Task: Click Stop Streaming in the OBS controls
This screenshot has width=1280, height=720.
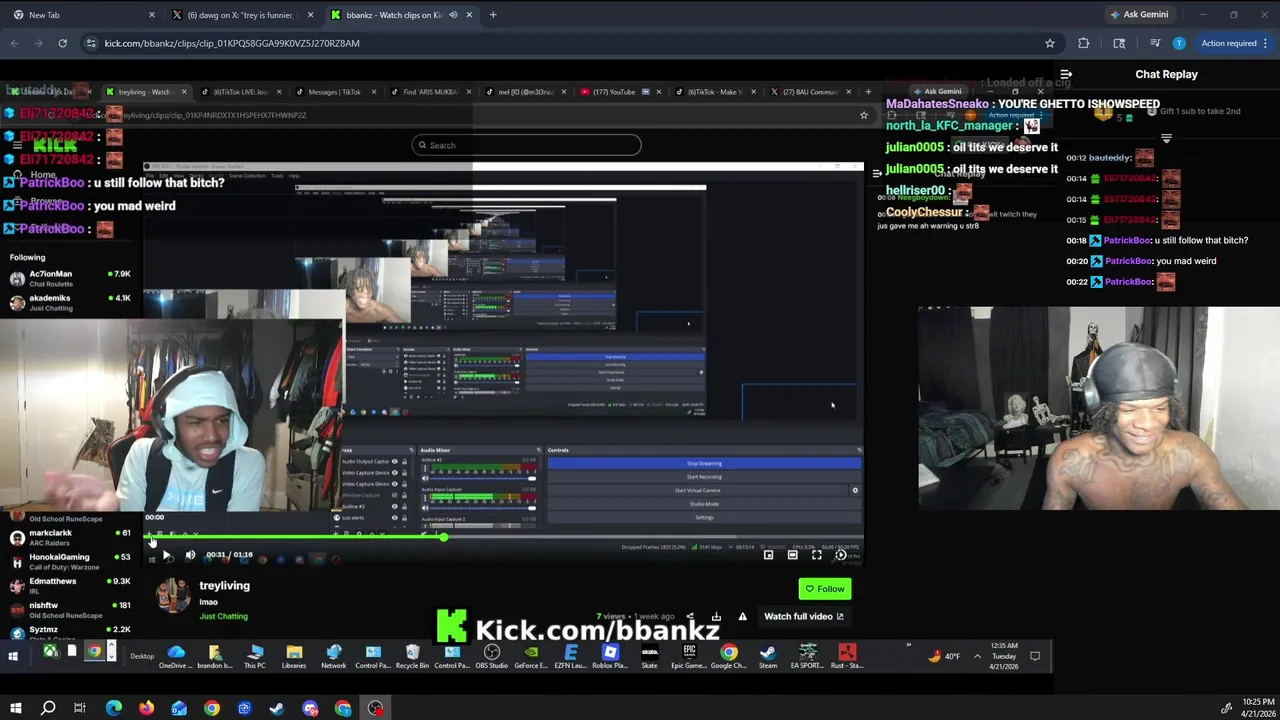Action: coord(704,463)
